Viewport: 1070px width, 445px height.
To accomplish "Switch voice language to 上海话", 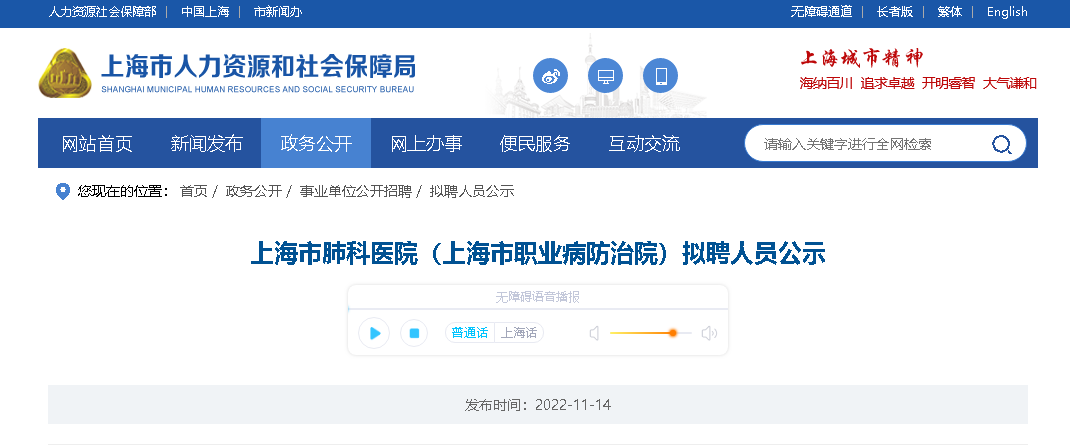I will pyautogui.click(x=519, y=333).
